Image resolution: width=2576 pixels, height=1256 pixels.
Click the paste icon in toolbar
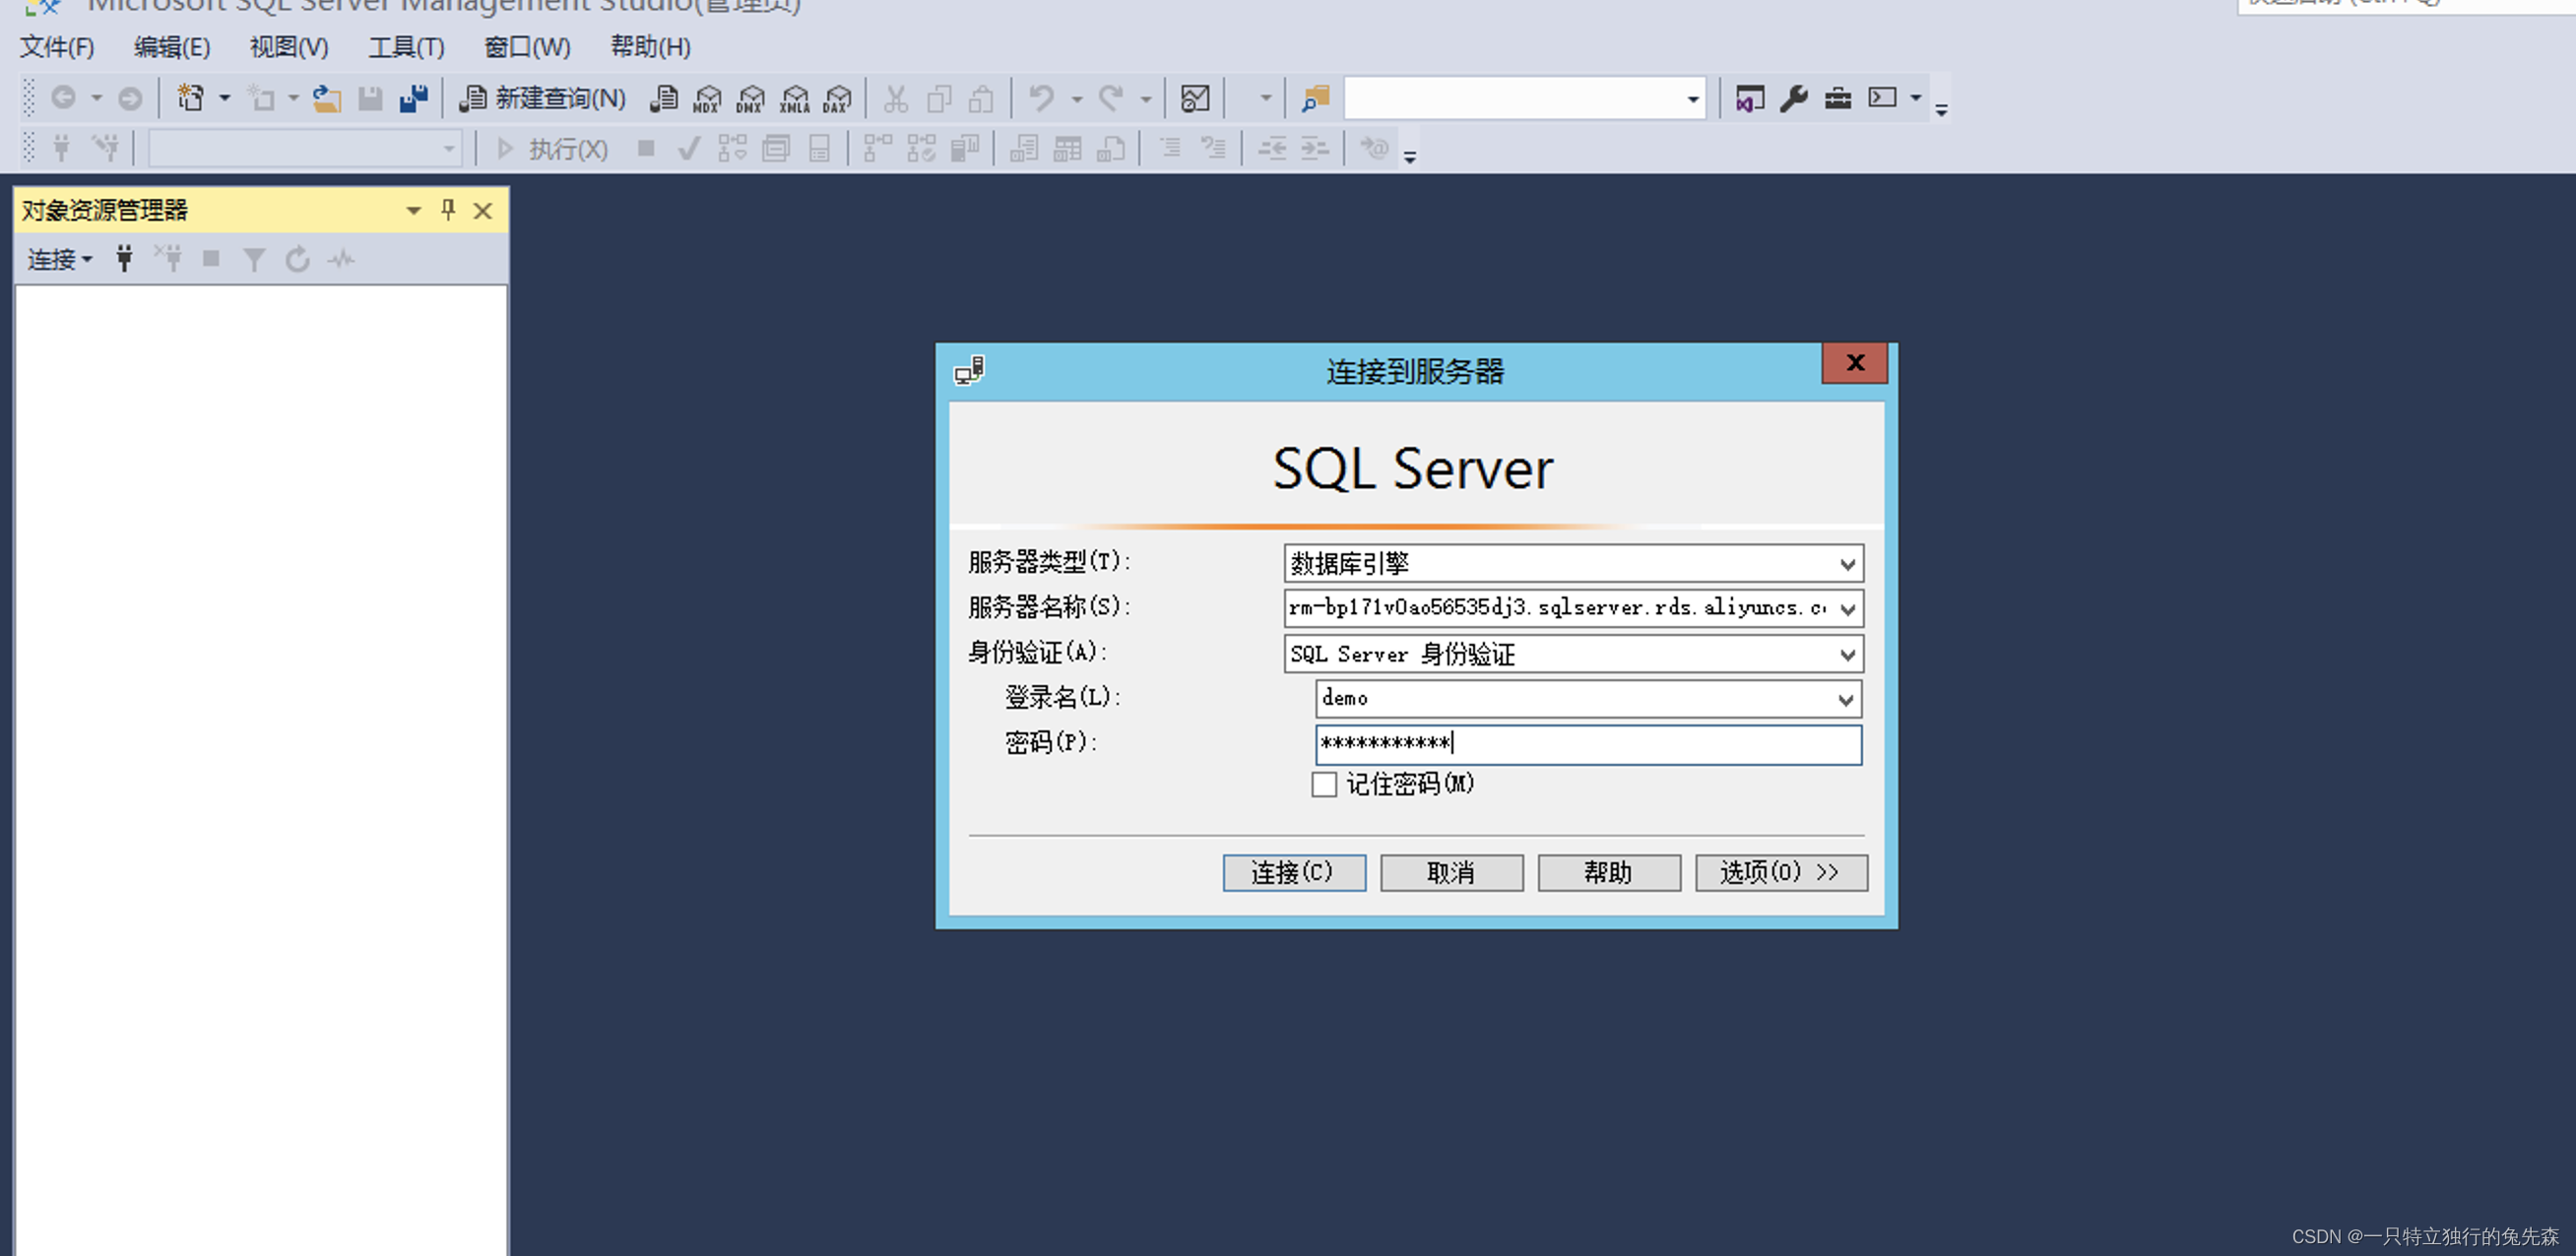(x=982, y=98)
